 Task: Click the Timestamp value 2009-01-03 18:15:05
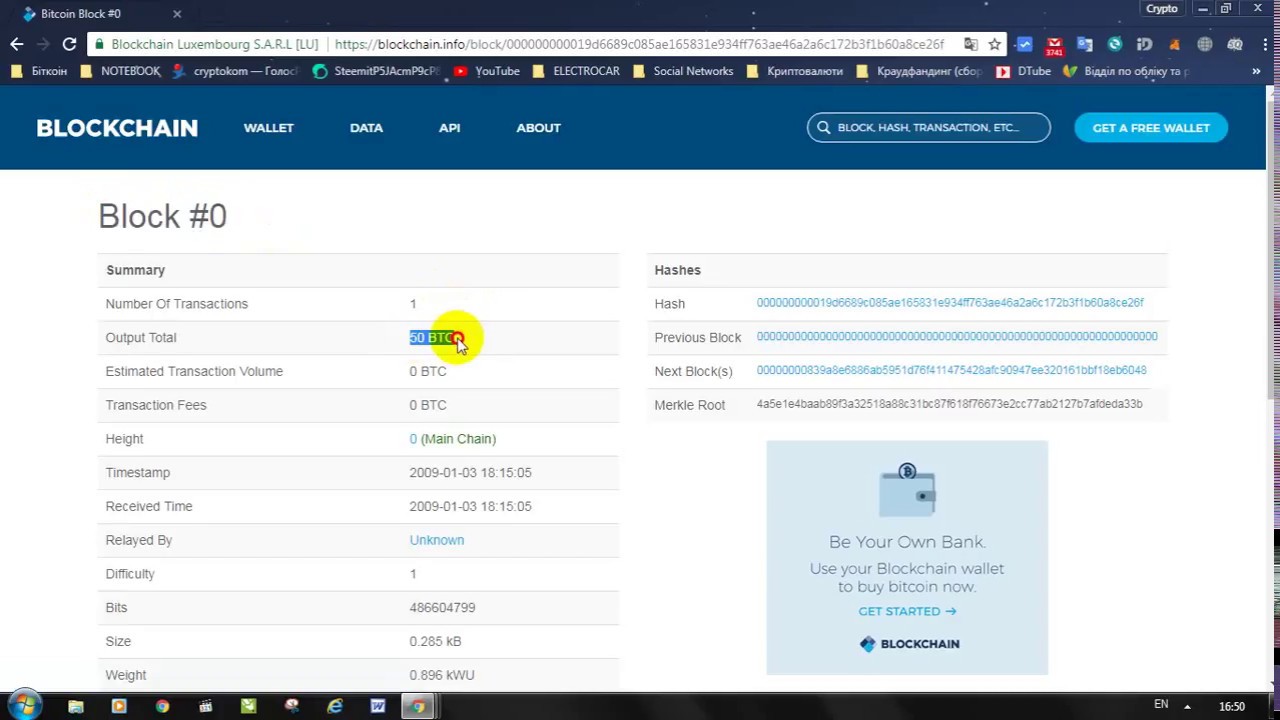(470, 473)
